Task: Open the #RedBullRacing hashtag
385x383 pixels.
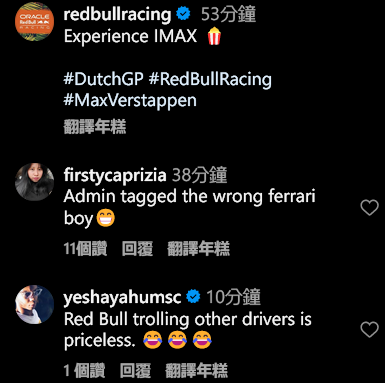Action: (210, 79)
